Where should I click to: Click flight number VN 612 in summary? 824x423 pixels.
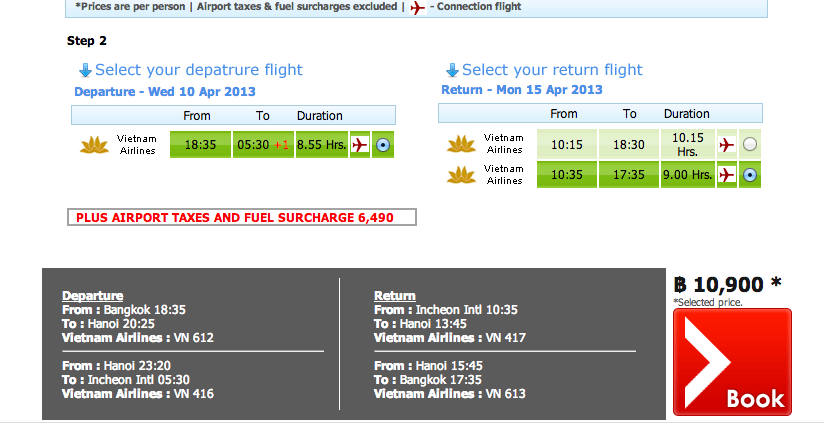[194, 337]
